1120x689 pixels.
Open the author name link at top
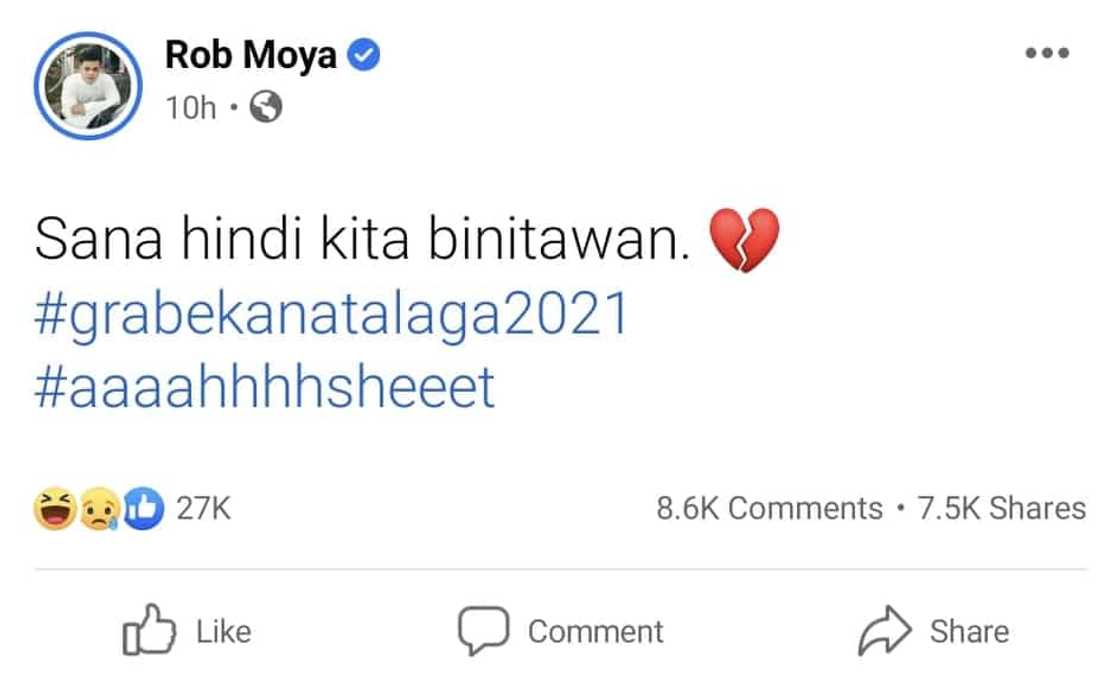[251, 57]
